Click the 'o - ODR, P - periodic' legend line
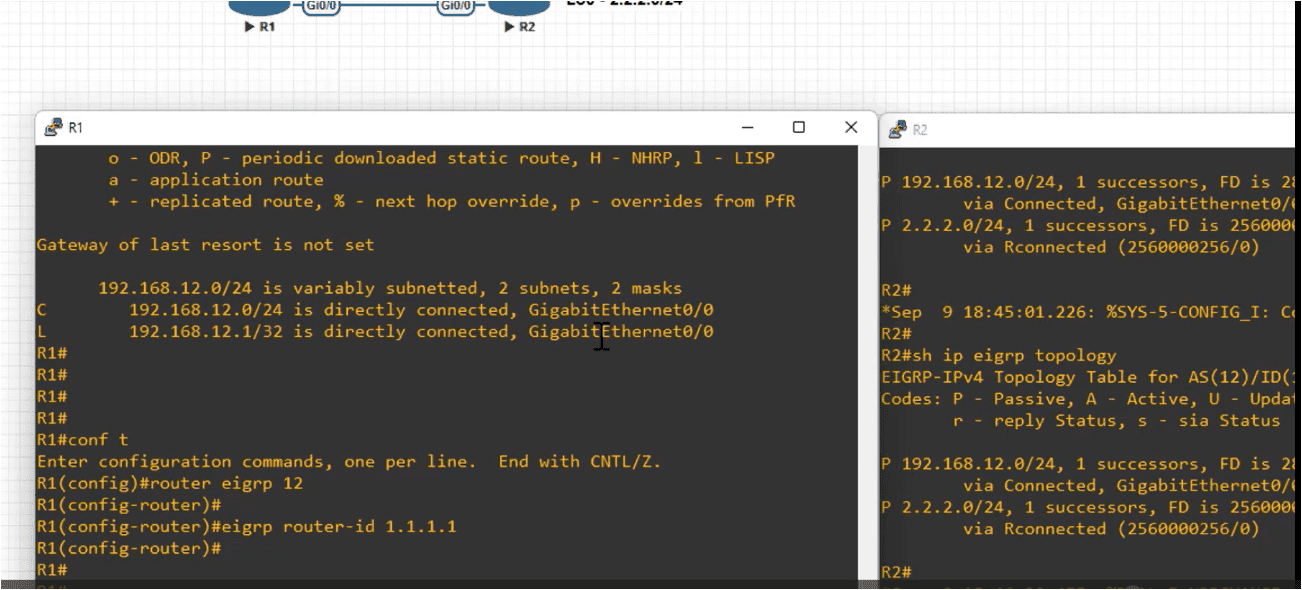The image size is (1302, 590). [441, 158]
